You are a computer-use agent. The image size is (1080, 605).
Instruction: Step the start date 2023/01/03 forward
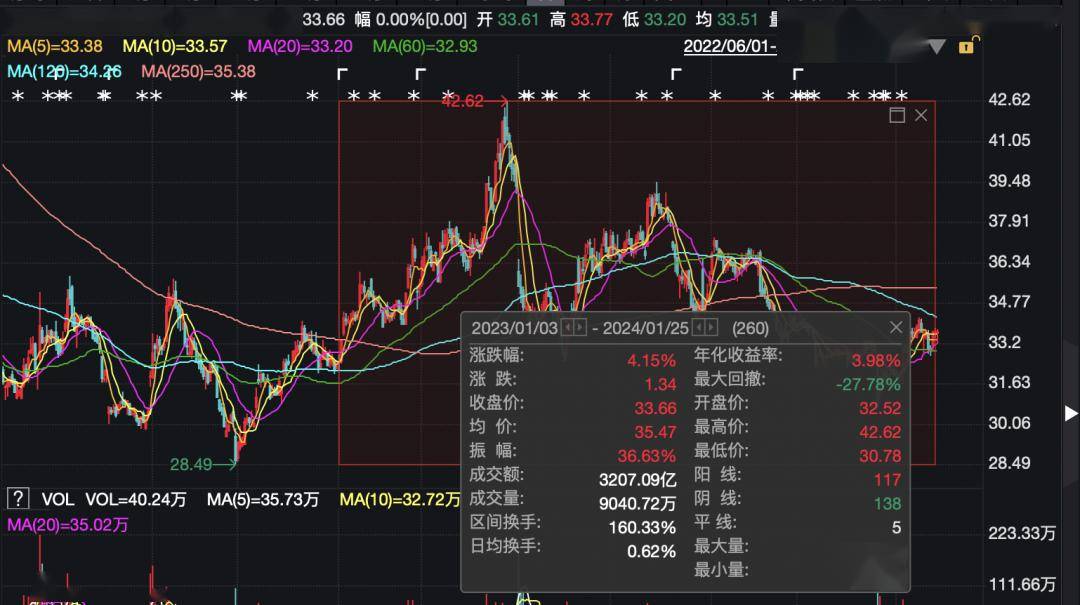581,328
